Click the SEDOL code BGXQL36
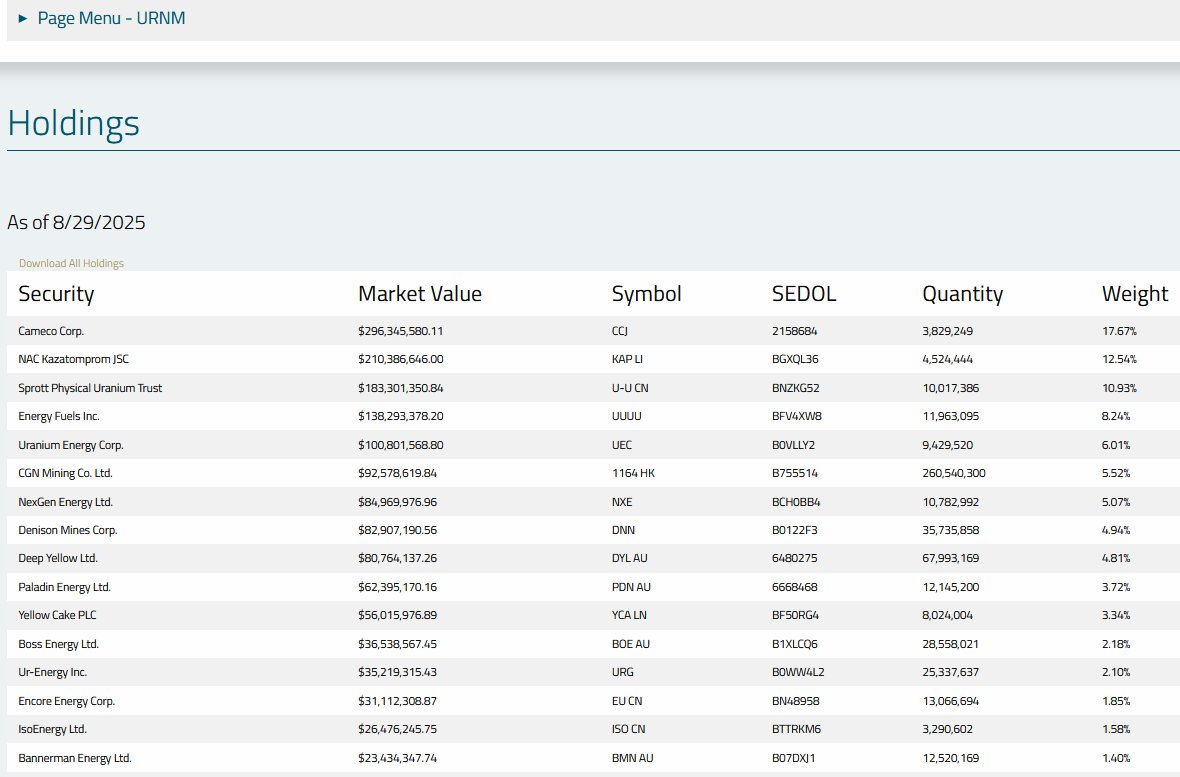Image resolution: width=1180 pixels, height=777 pixels. (x=795, y=359)
